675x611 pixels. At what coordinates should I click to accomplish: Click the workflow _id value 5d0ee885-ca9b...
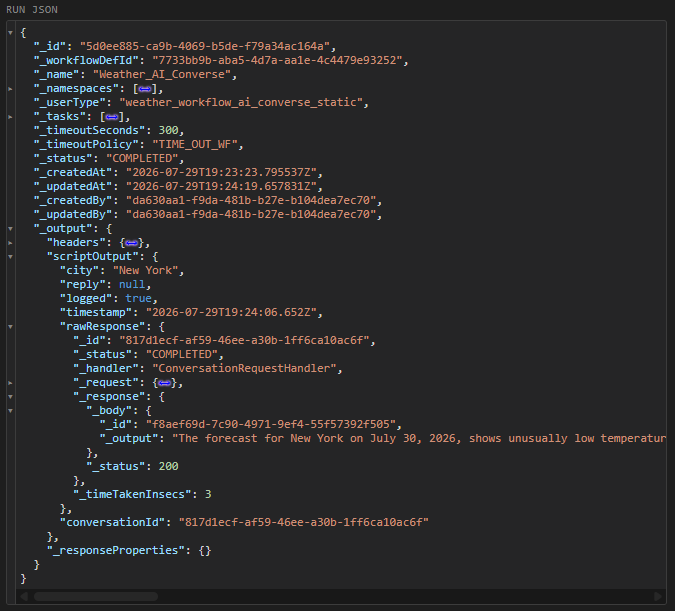click(205, 46)
